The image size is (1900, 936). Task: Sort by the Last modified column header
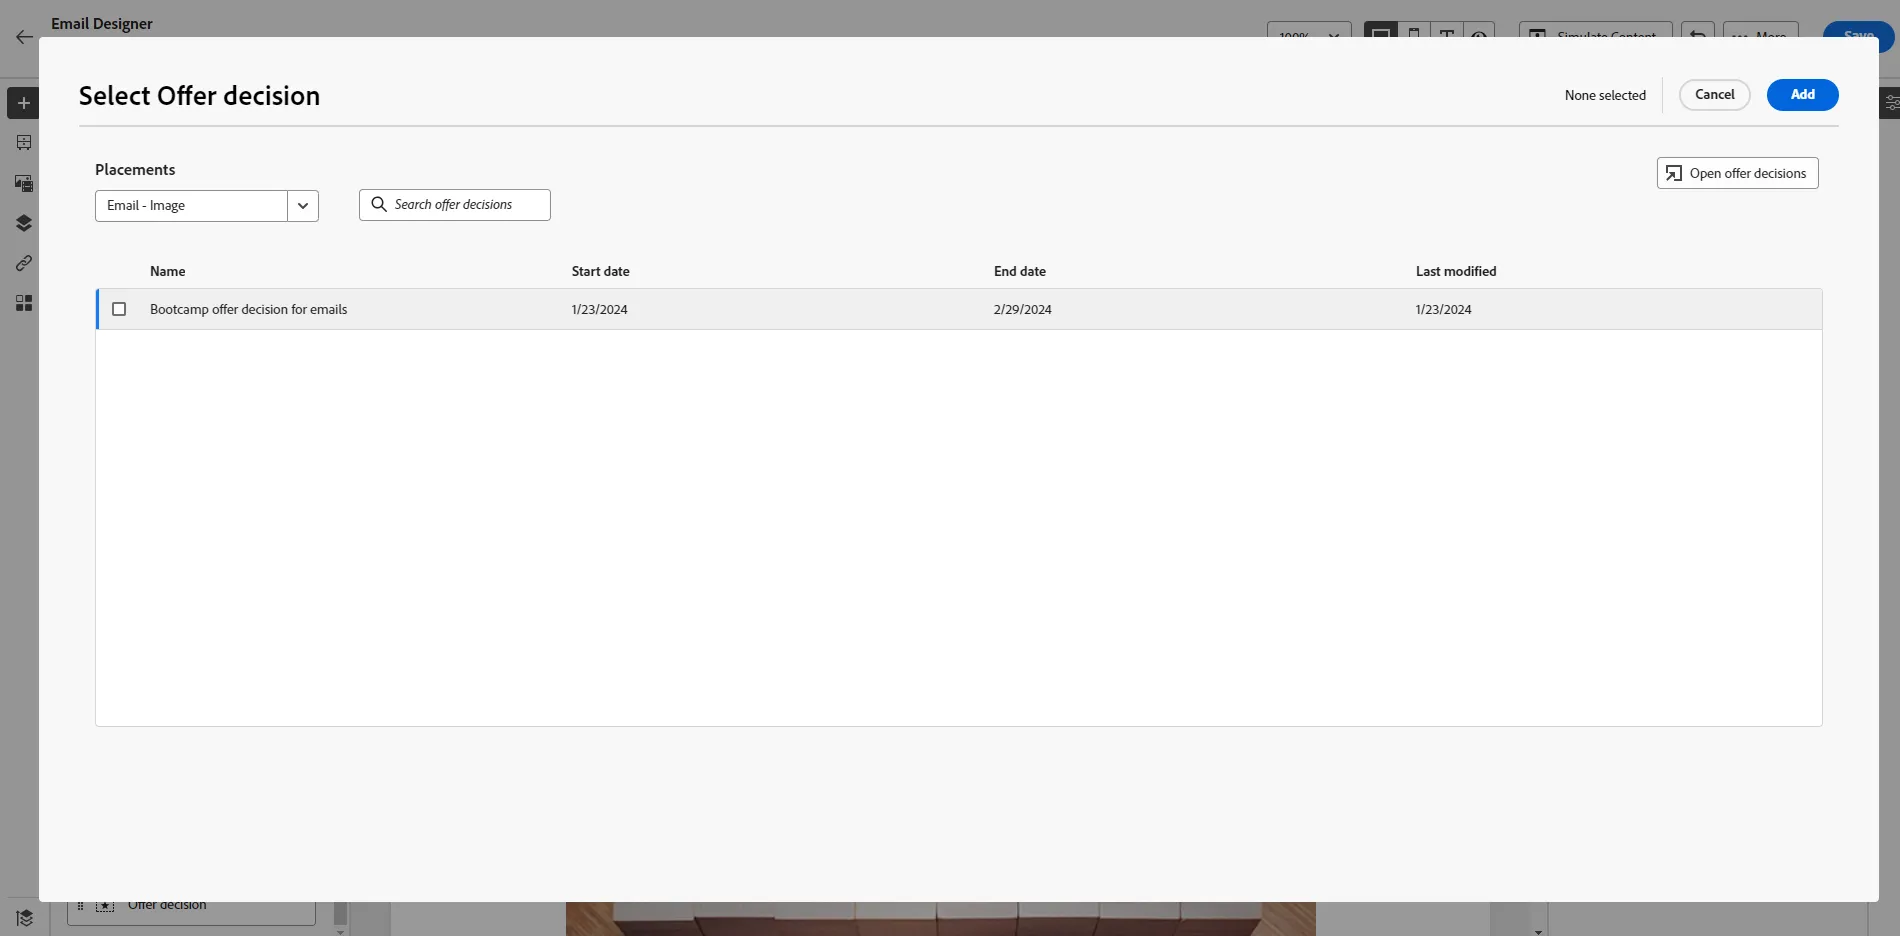[x=1455, y=271]
